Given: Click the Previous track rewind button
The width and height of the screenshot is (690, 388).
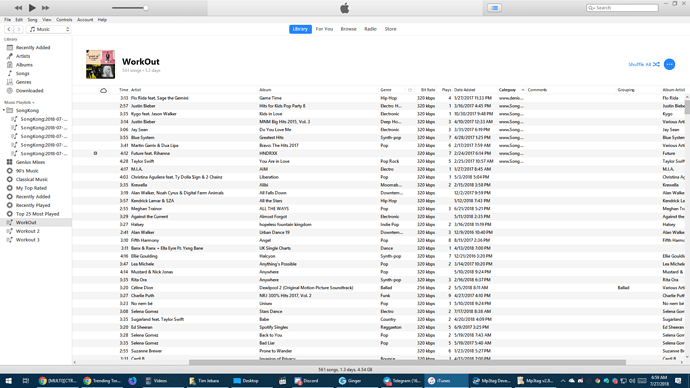Looking at the screenshot, I should [18, 8].
